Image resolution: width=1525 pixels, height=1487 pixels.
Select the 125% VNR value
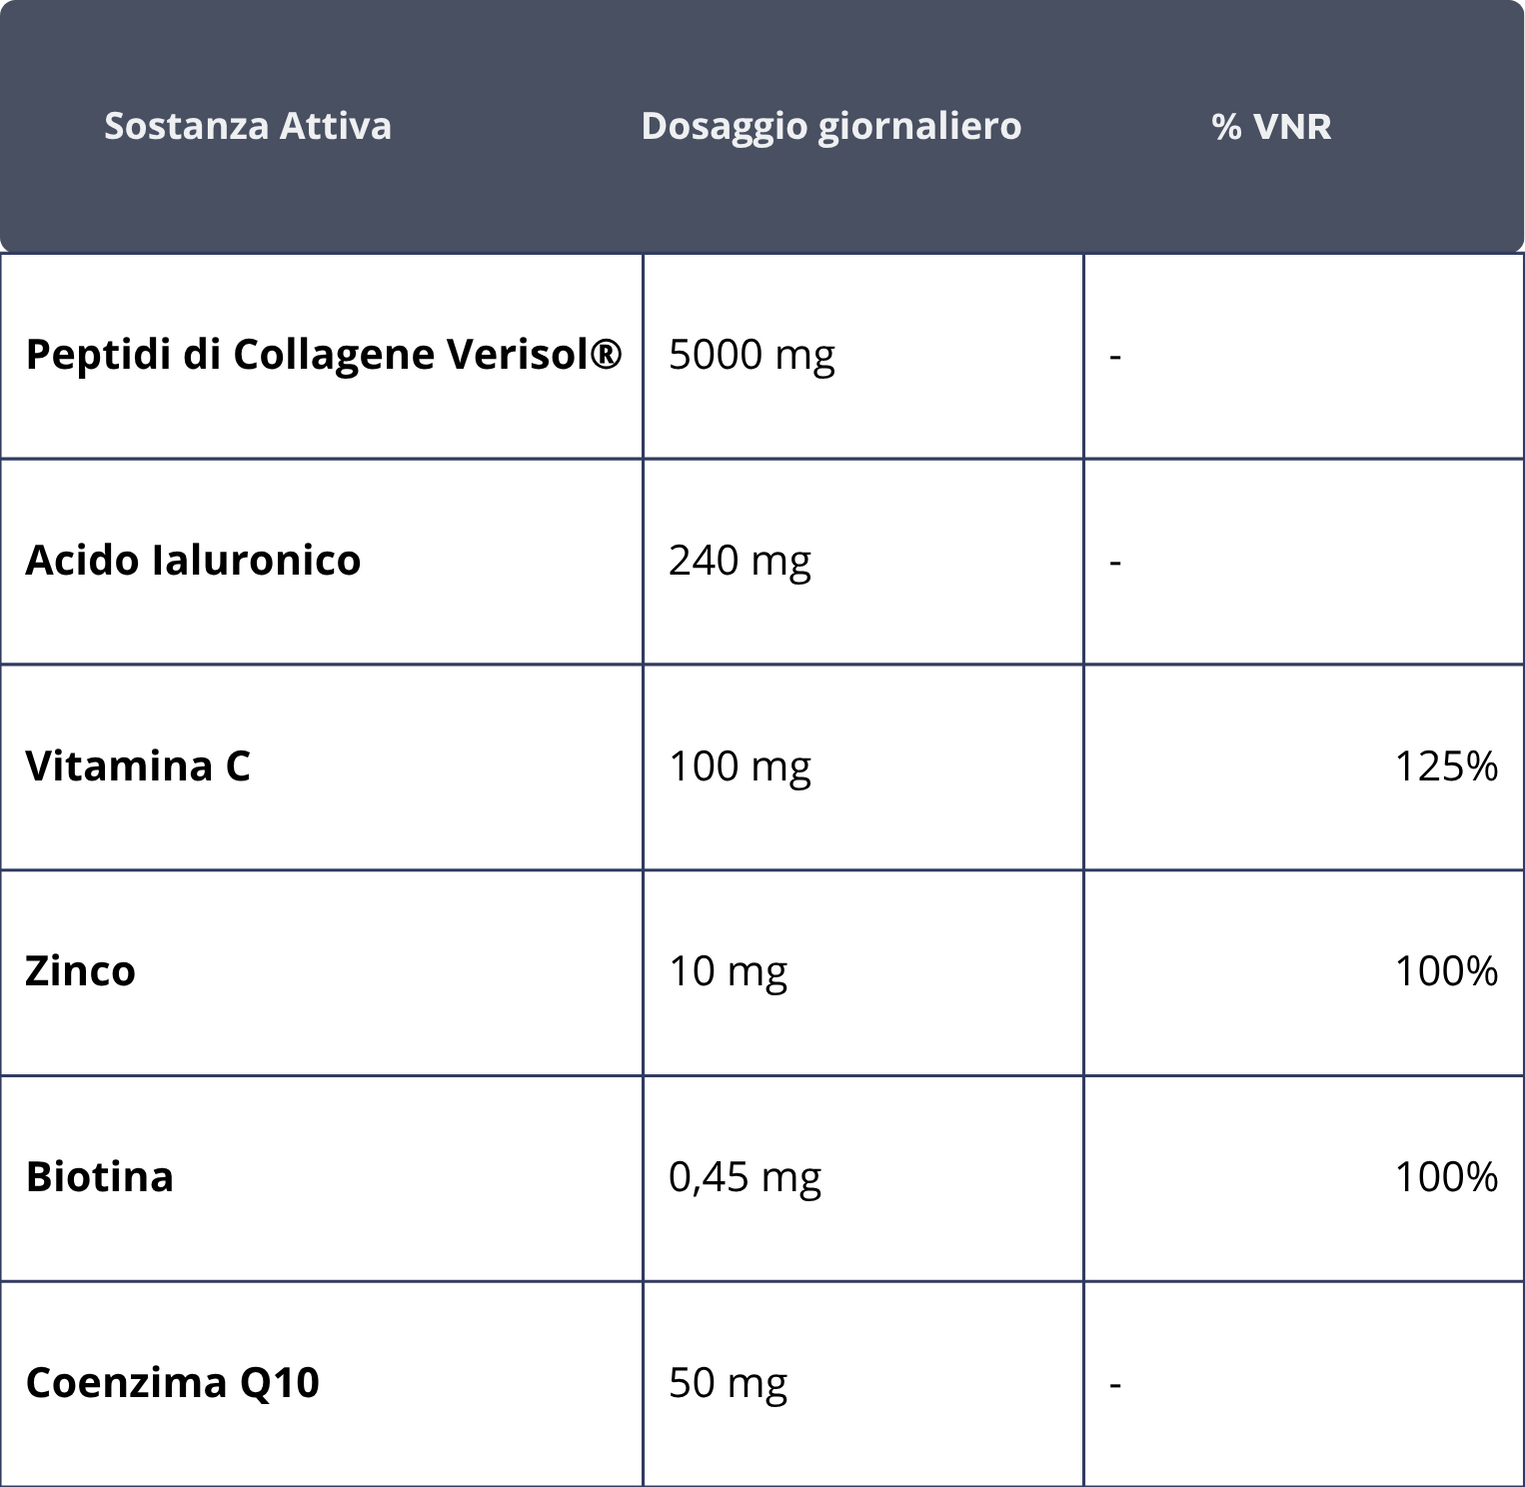click(1446, 767)
